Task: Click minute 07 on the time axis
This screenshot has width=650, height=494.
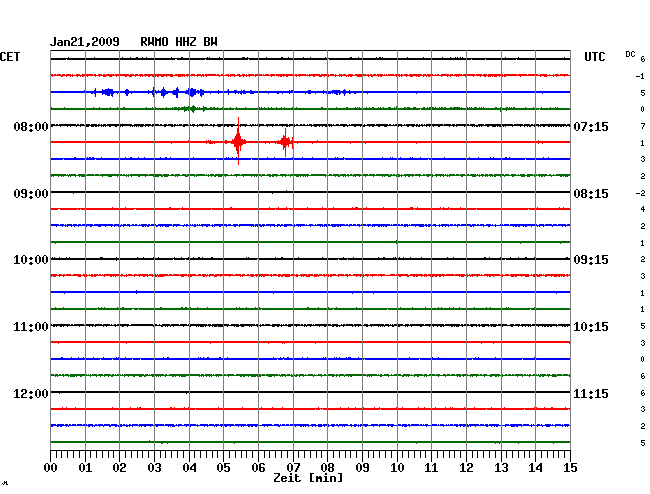Action: [293, 468]
